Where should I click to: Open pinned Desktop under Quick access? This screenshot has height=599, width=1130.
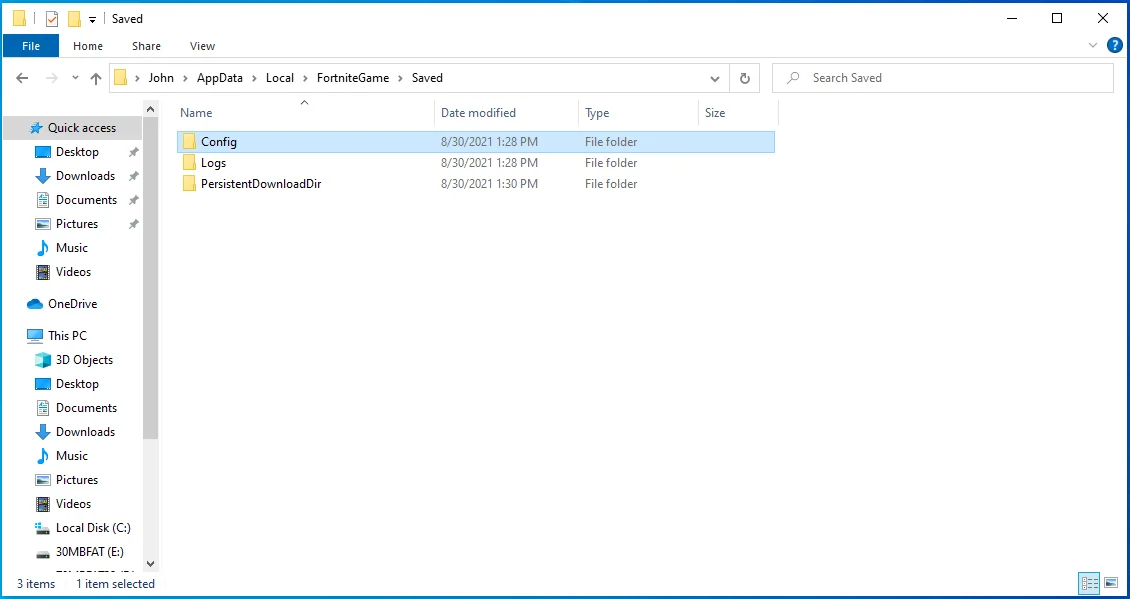(x=77, y=152)
